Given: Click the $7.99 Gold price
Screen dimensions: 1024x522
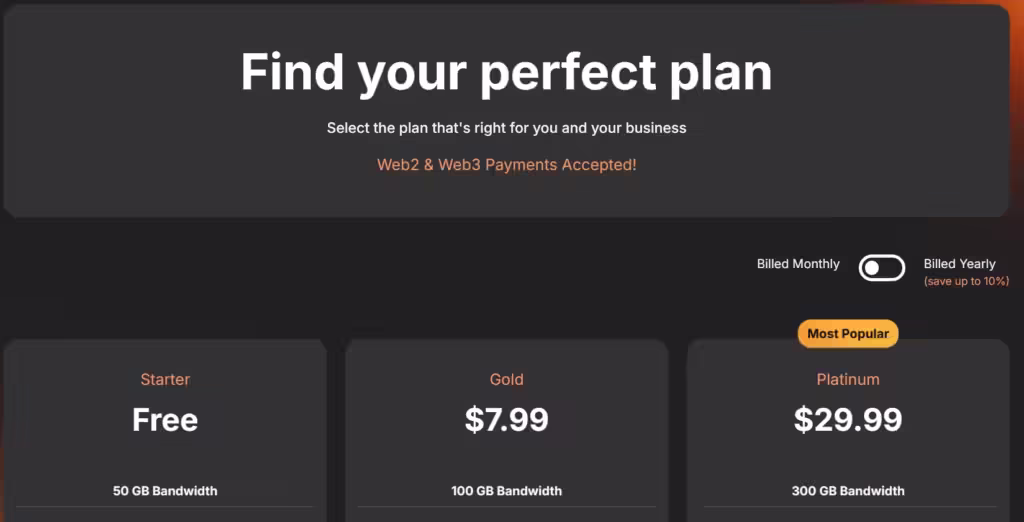Looking at the screenshot, I should point(507,420).
